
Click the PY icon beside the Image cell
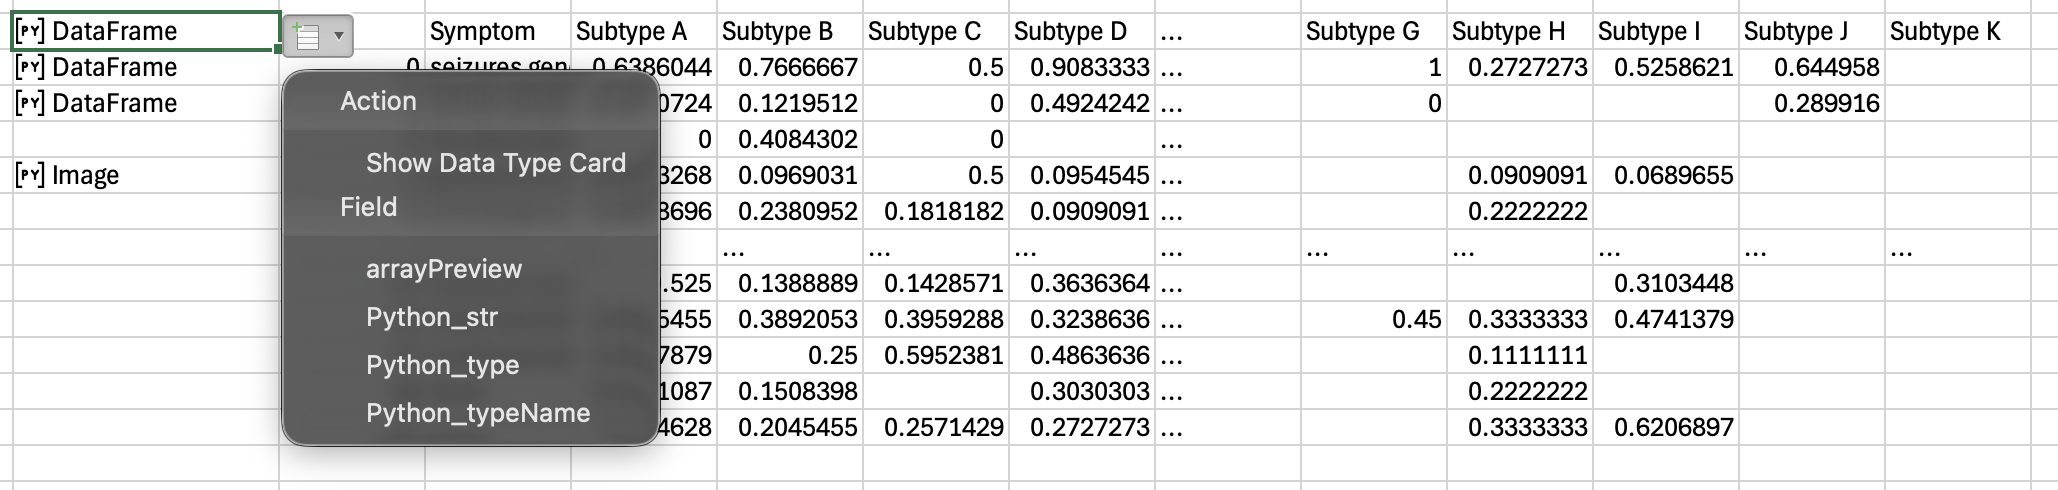pyautogui.click(x=30, y=176)
